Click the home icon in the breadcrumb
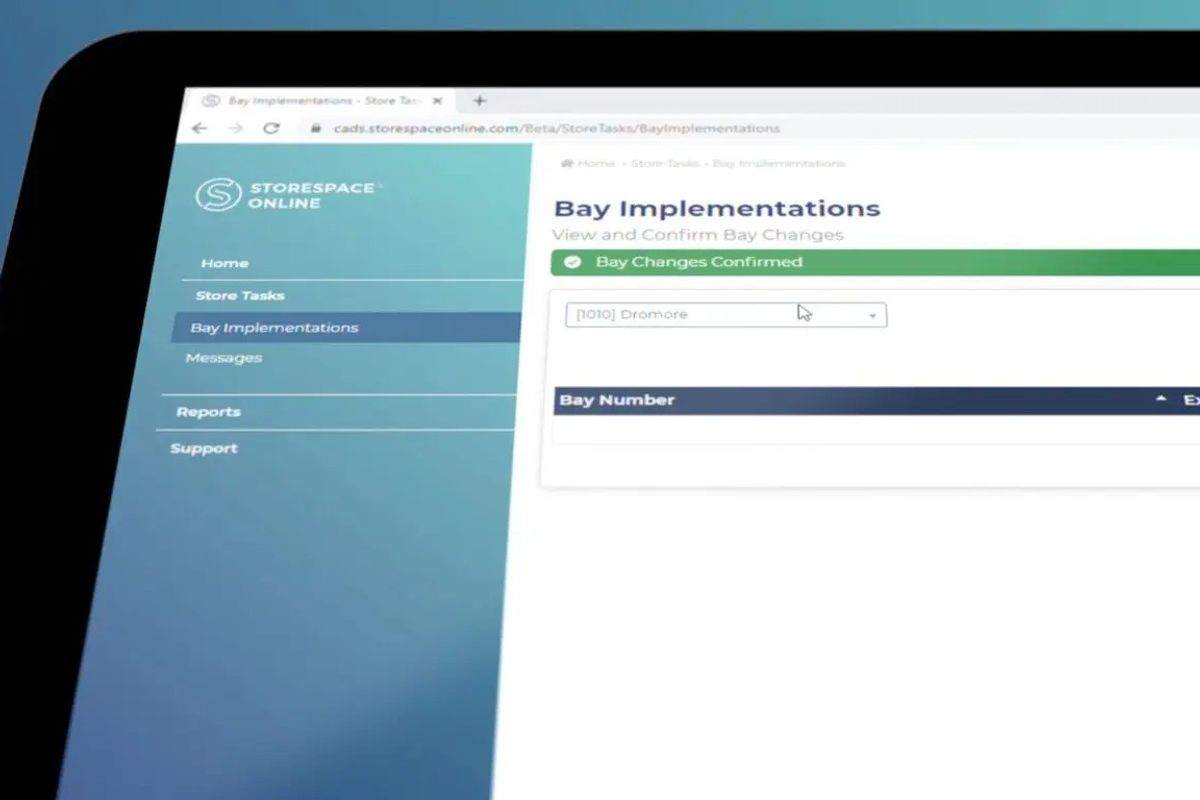This screenshot has width=1200, height=800. (566, 163)
